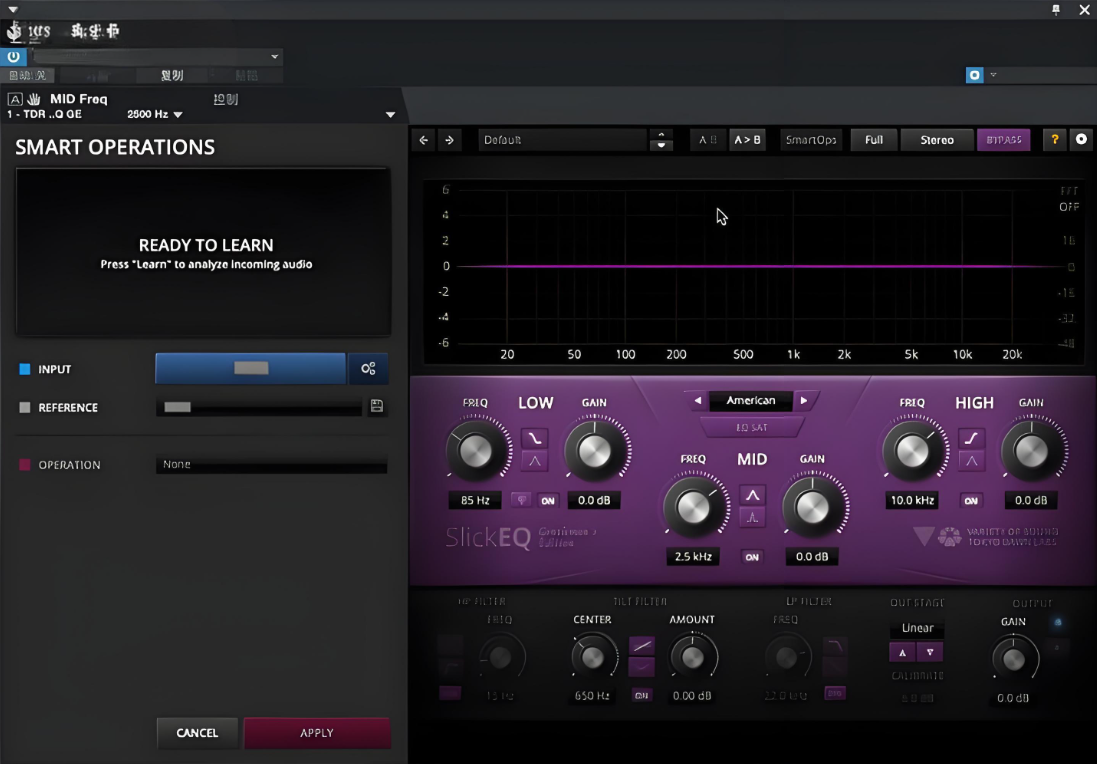1097x764 pixels.
Task: Click the blue output indicator near OUTPUT GAIN
Action: pos(1058,622)
